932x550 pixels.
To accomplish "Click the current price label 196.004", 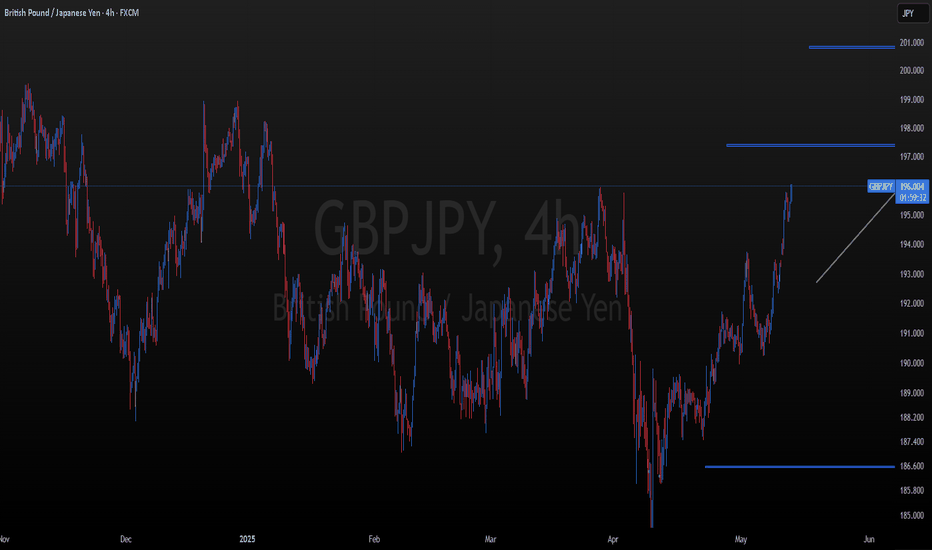I will (912, 187).
